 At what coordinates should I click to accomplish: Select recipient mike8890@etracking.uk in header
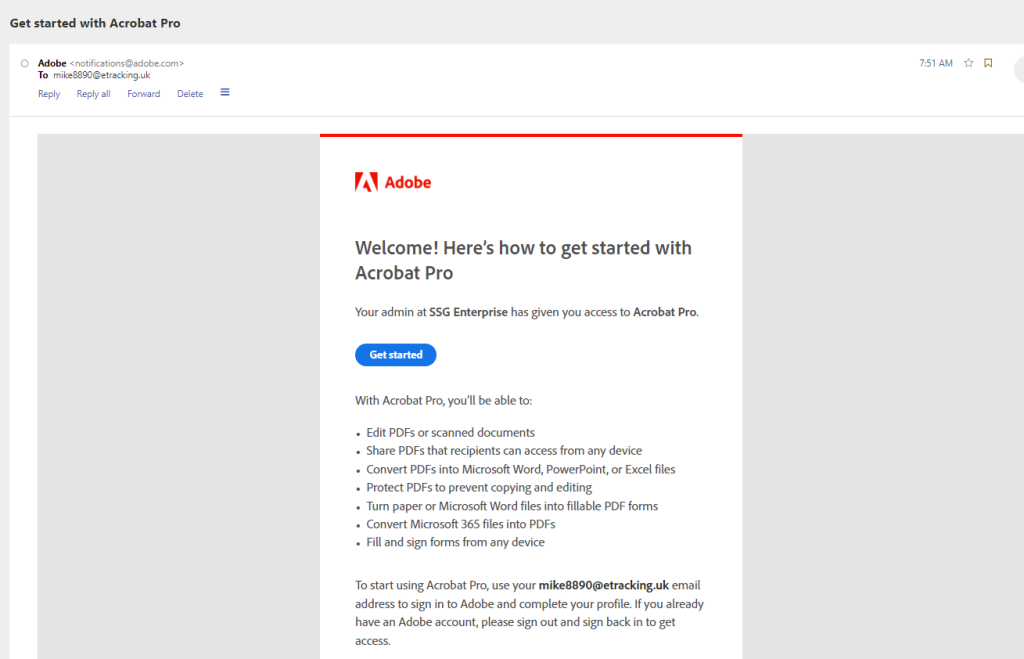102,75
